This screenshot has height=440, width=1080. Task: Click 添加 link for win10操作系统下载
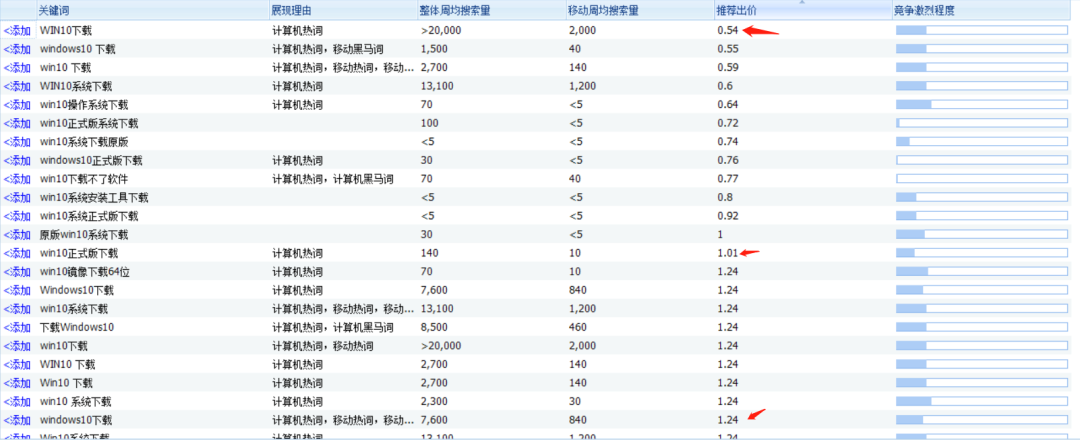point(18,104)
